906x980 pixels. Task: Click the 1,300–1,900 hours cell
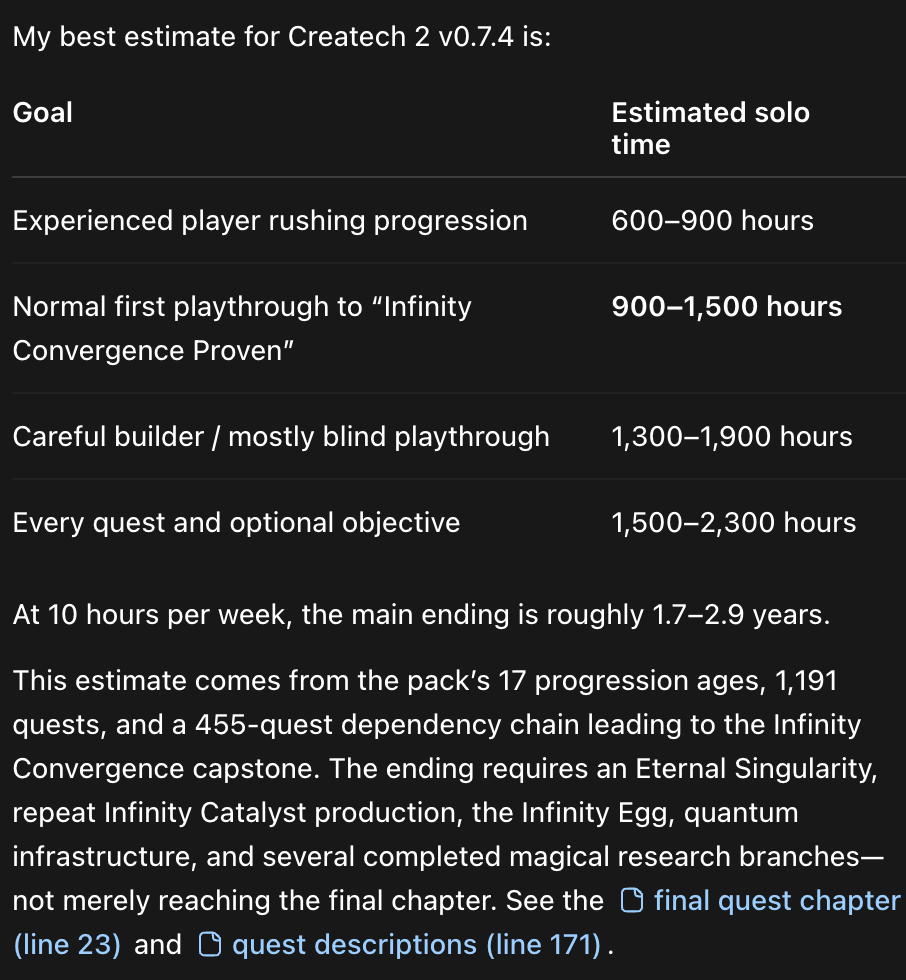point(732,436)
